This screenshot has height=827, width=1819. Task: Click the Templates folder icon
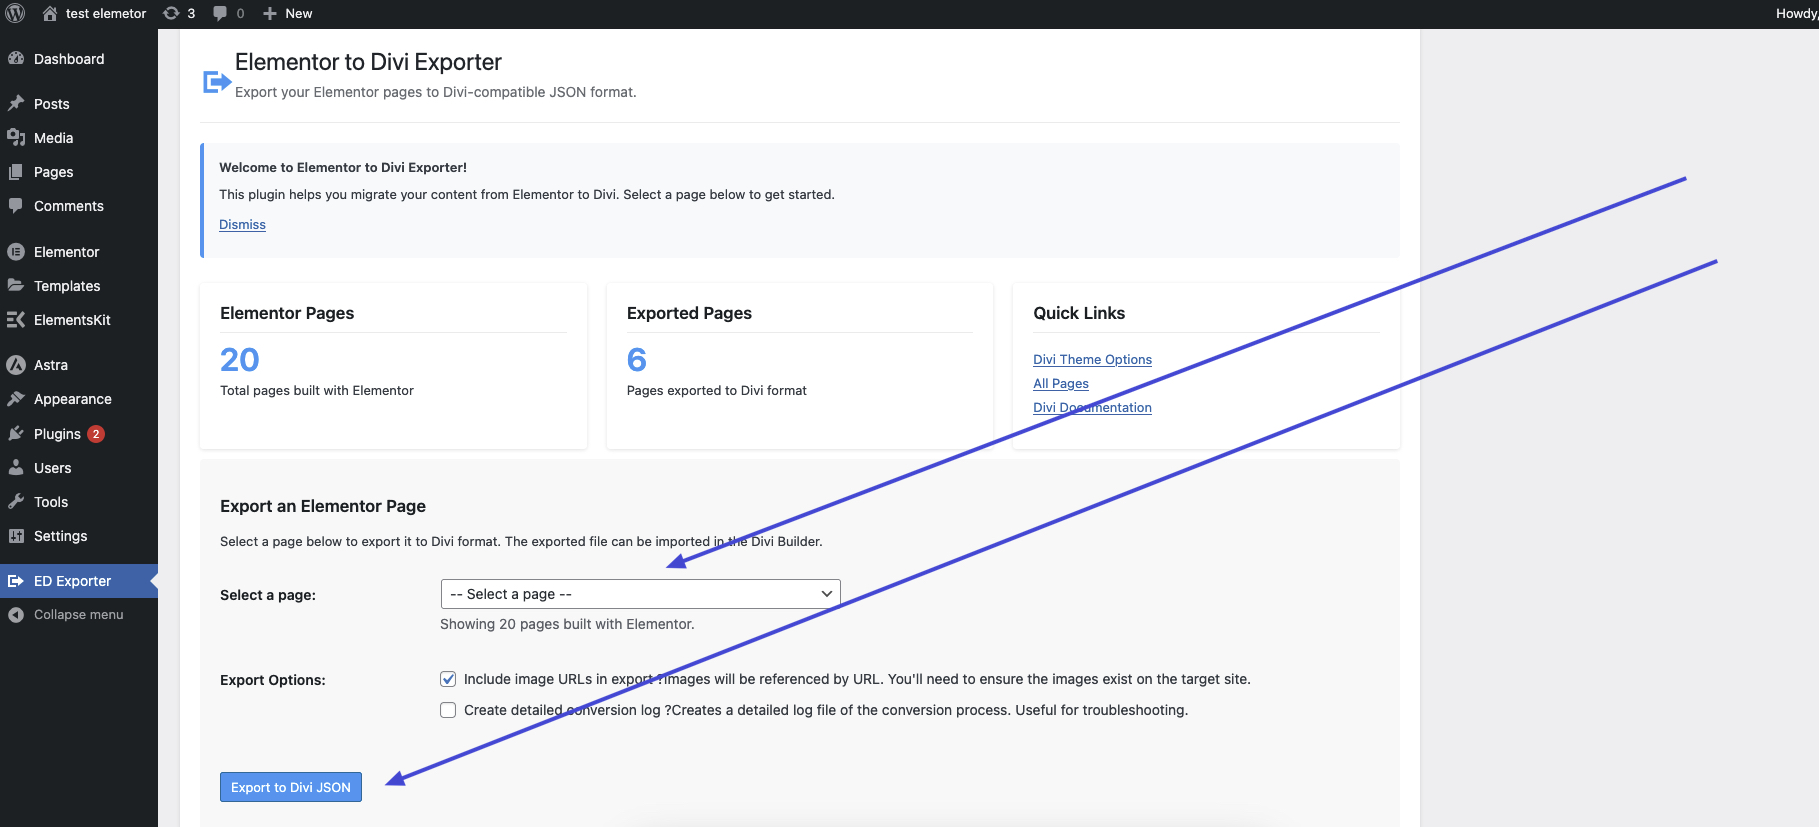click(16, 285)
